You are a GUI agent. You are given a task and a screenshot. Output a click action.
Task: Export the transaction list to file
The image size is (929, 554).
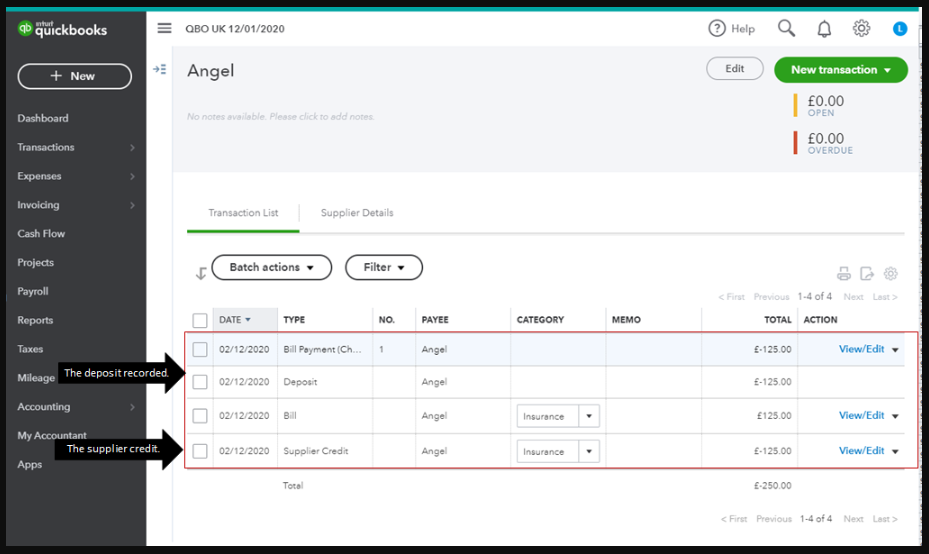point(867,274)
